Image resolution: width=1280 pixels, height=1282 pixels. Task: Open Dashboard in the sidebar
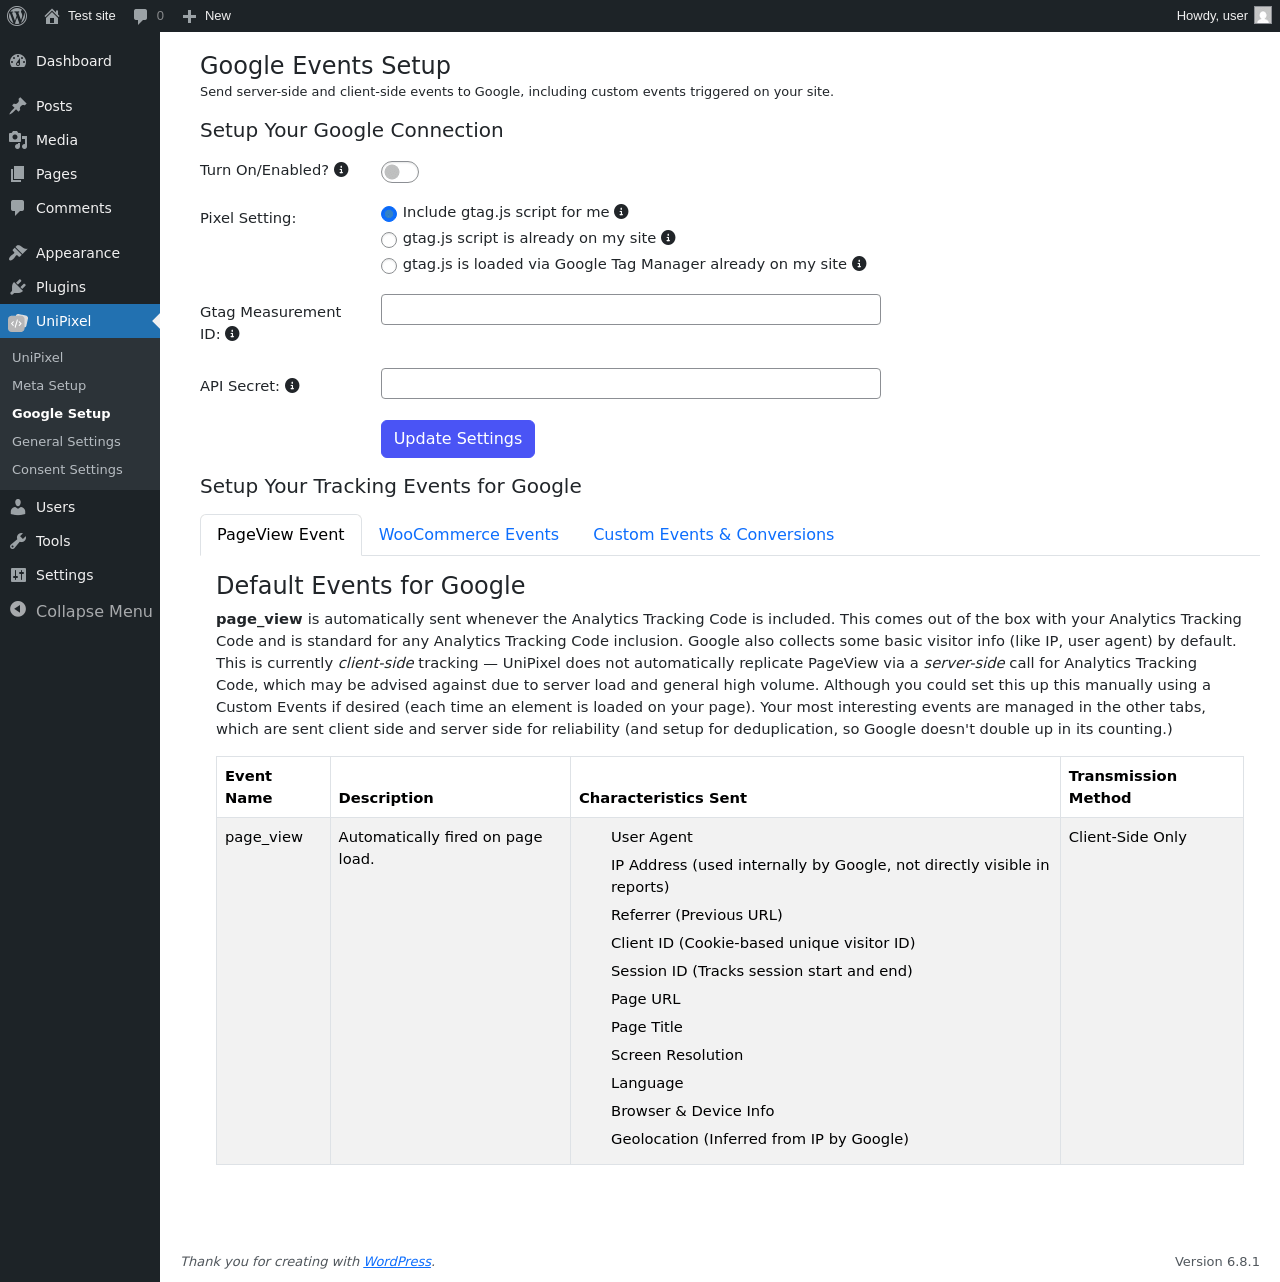tap(74, 61)
